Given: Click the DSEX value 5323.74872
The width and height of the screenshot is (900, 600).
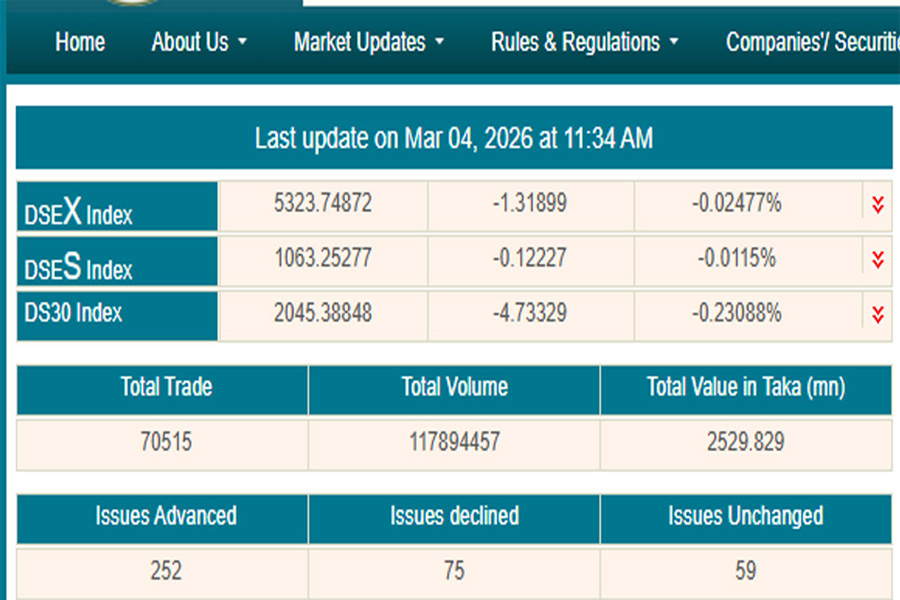Looking at the screenshot, I should coord(323,204).
